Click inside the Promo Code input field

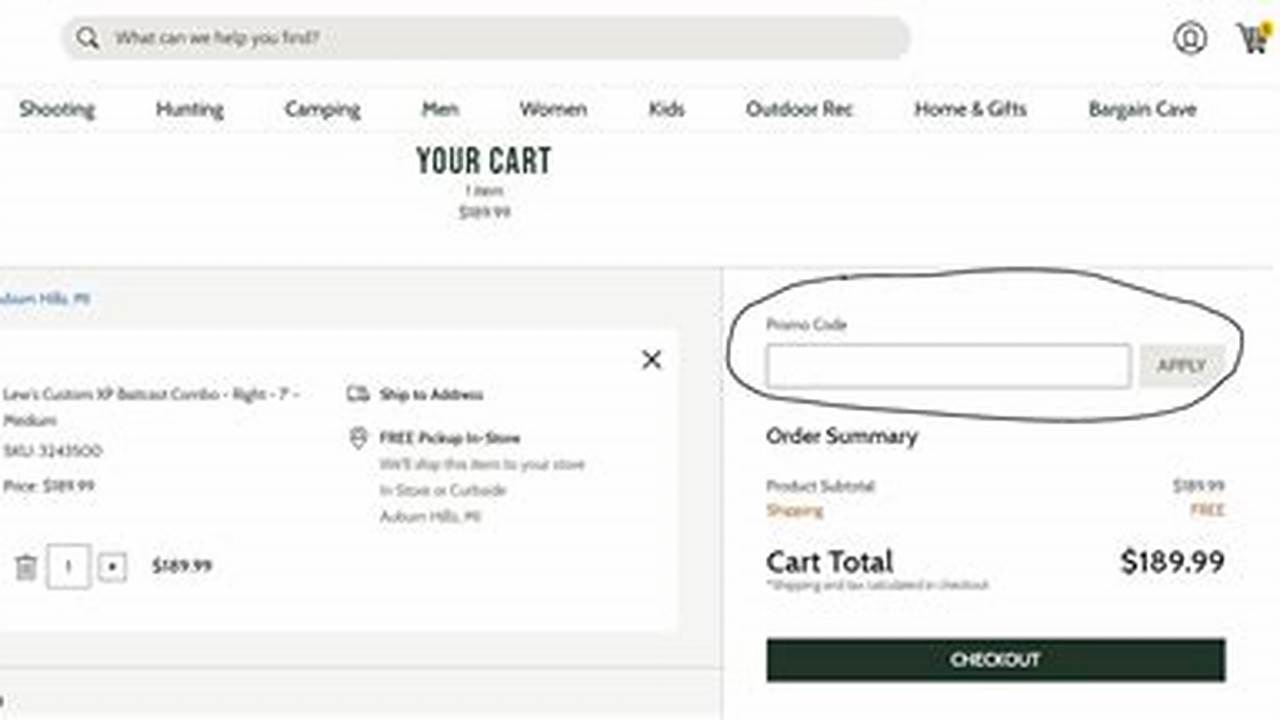coord(946,366)
